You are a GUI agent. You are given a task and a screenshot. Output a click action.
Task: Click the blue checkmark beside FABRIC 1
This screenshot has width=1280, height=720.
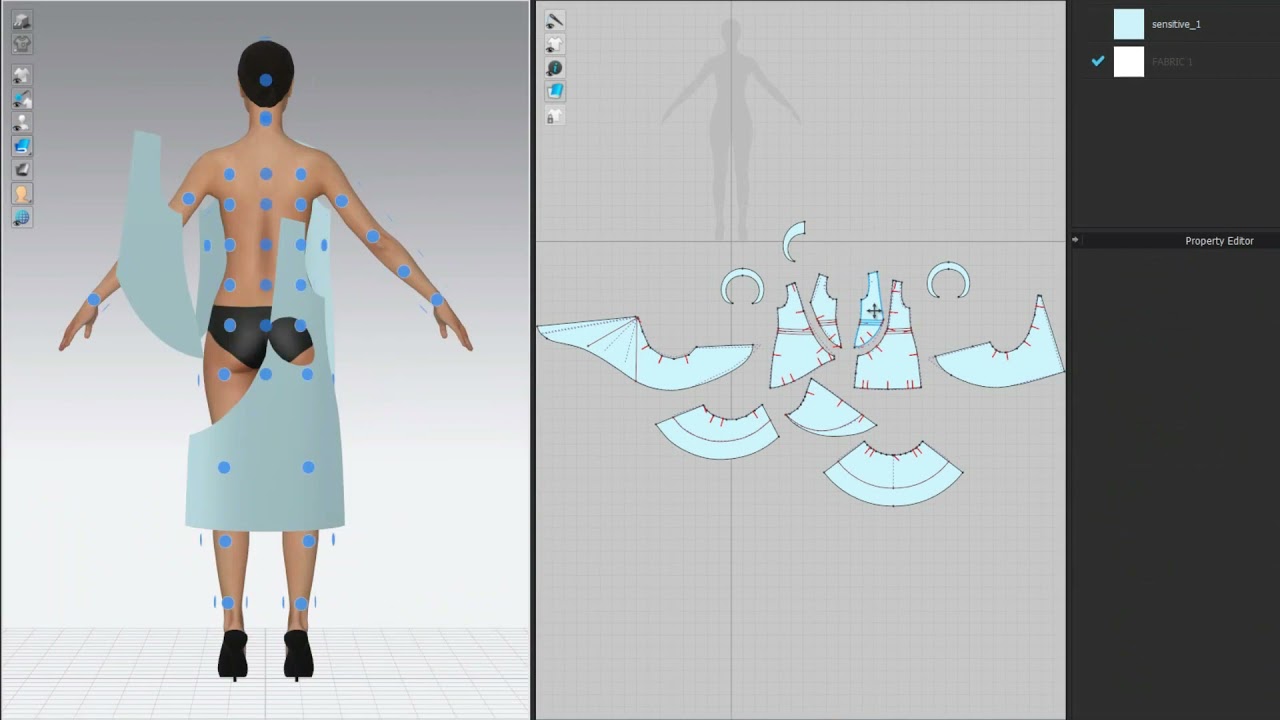tap(1098, 61)
